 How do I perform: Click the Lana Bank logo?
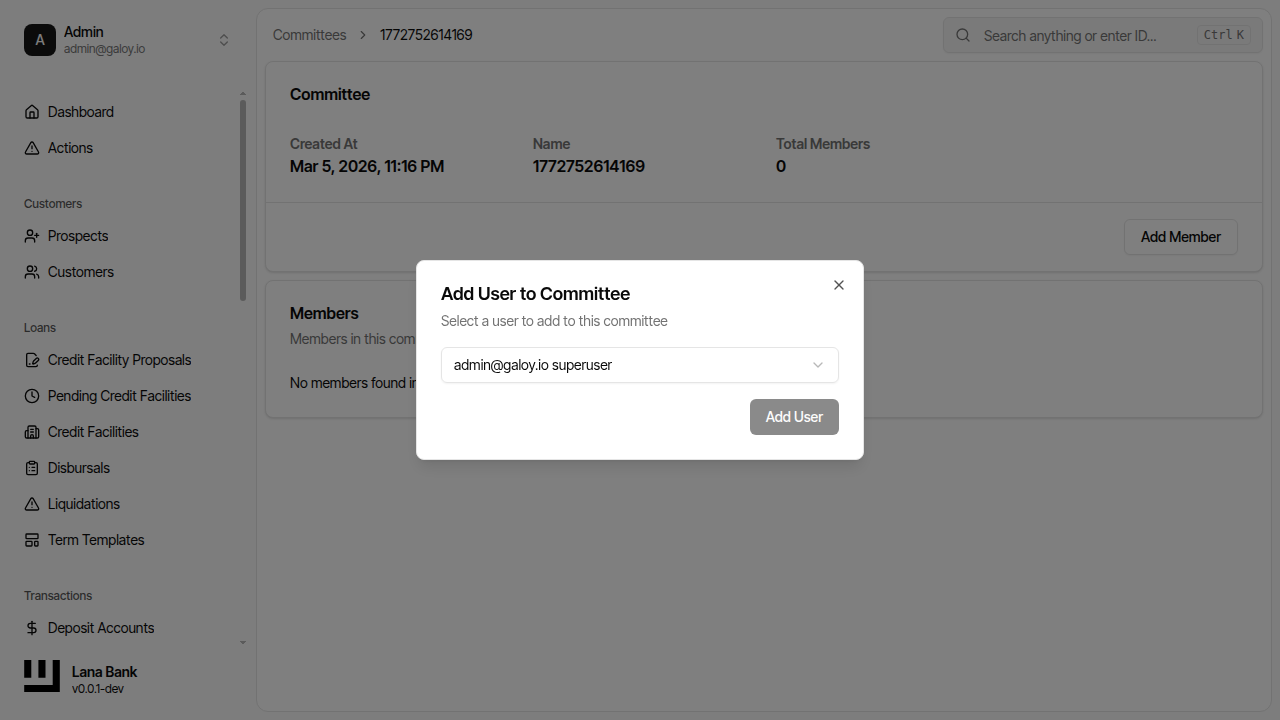(x=41, y=676)
